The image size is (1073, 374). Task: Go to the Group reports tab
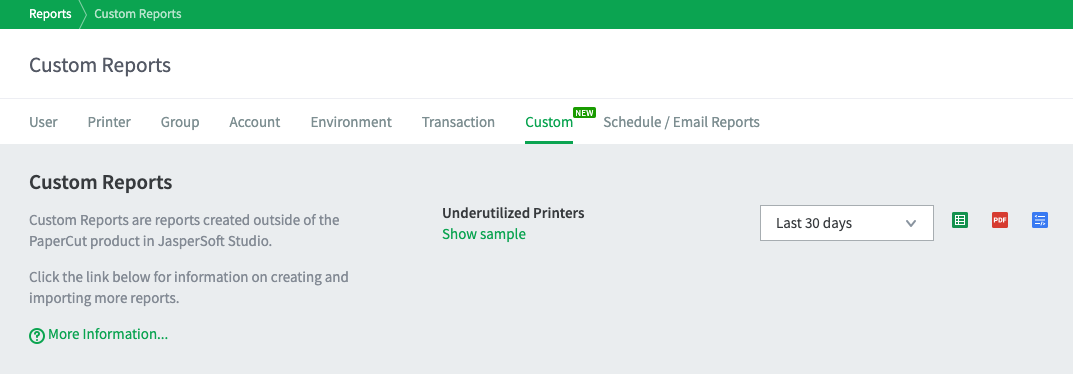(180, 122)
